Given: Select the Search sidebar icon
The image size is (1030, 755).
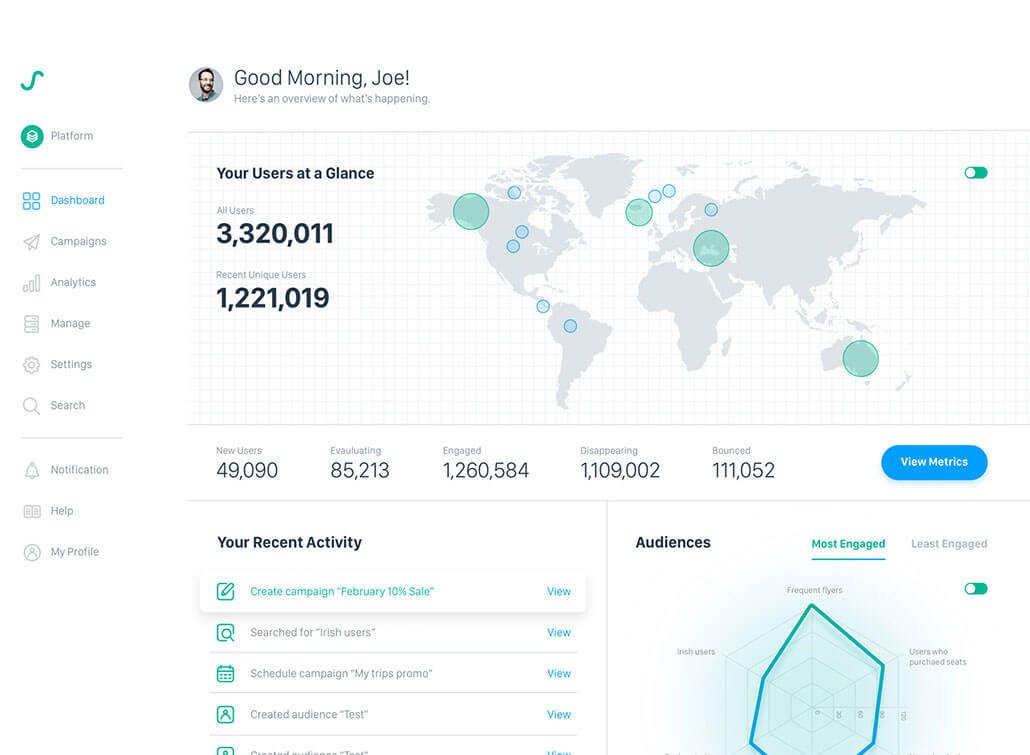Looking at the screenshot, I should click(x=67, y=405).
